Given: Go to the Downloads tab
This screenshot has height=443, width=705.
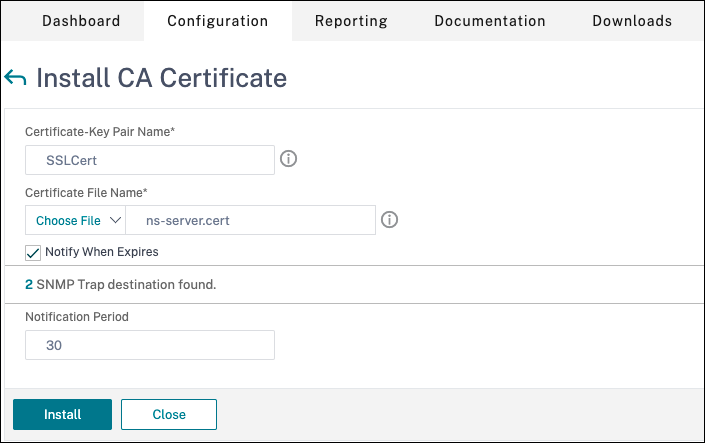Looking at the screenshot, I should coord(632,21).
